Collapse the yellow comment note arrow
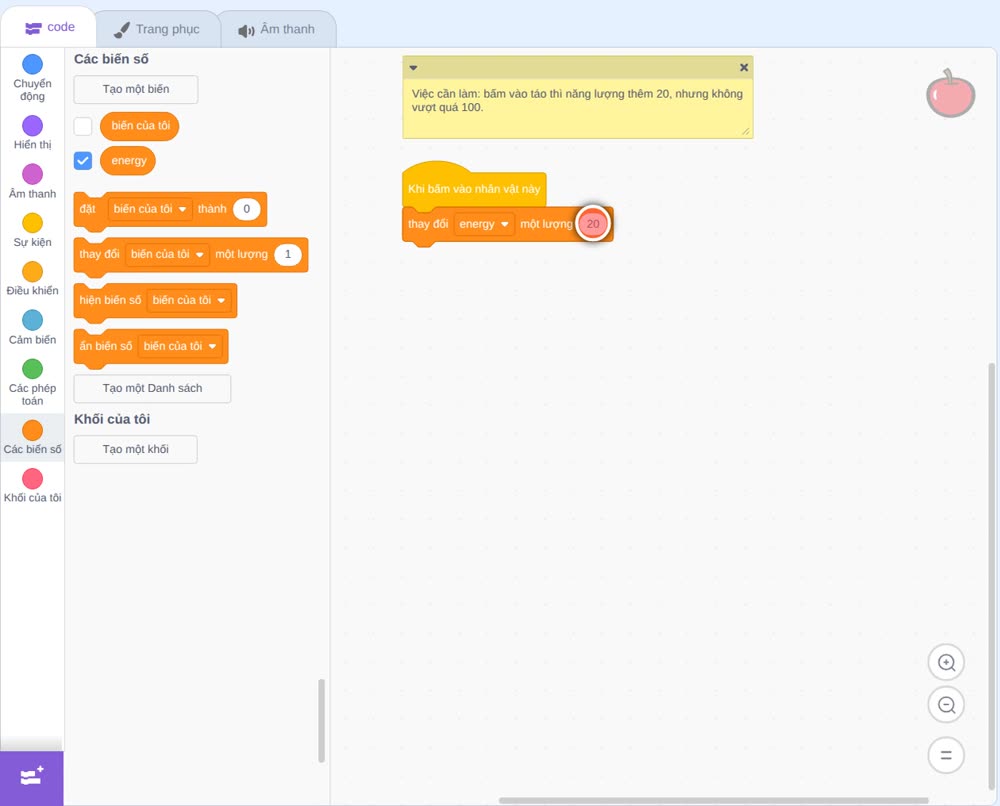 (x=413, y=68)
